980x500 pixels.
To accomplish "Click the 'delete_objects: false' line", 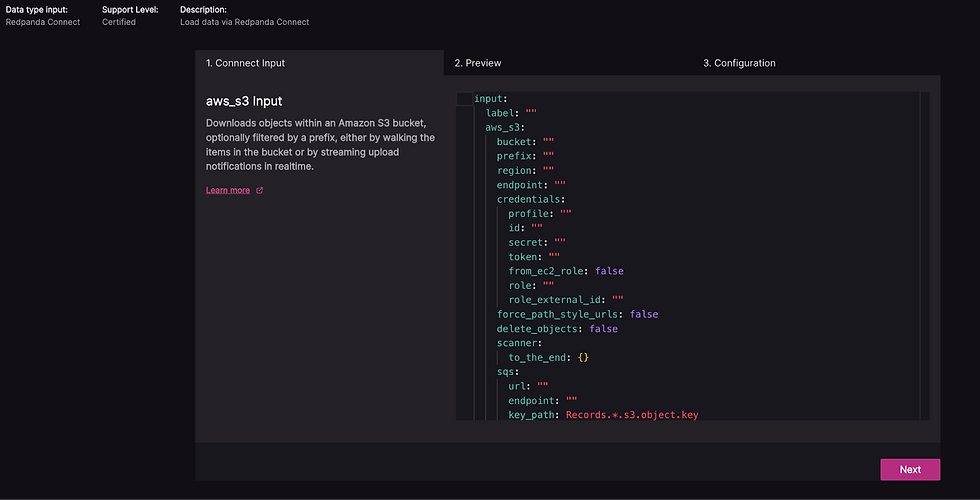I will click(557, 329).
